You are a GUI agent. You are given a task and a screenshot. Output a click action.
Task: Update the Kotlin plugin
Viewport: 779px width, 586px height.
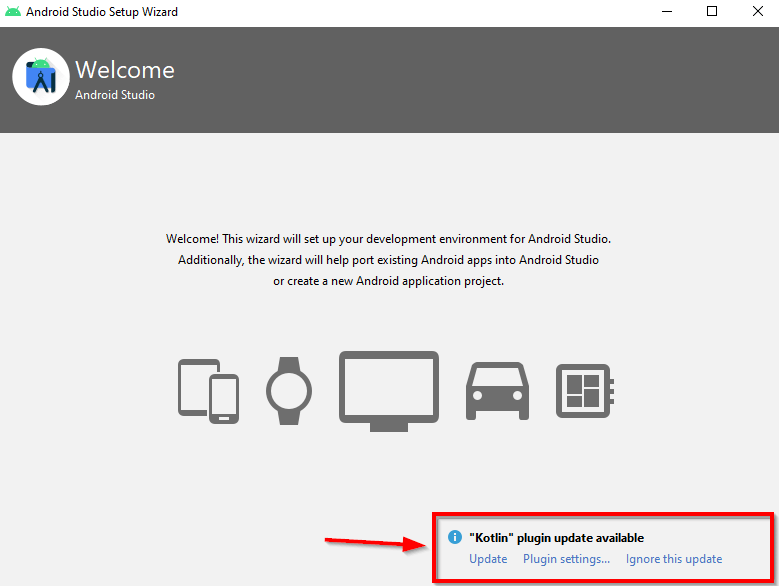pyautogui.click(x=488, y=559)
